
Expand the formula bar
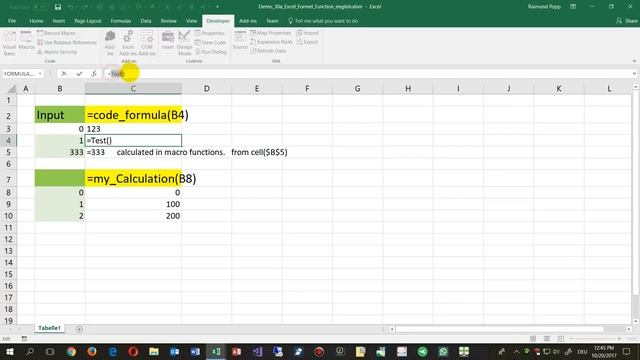pyautogui.click(x=634, y=74)
